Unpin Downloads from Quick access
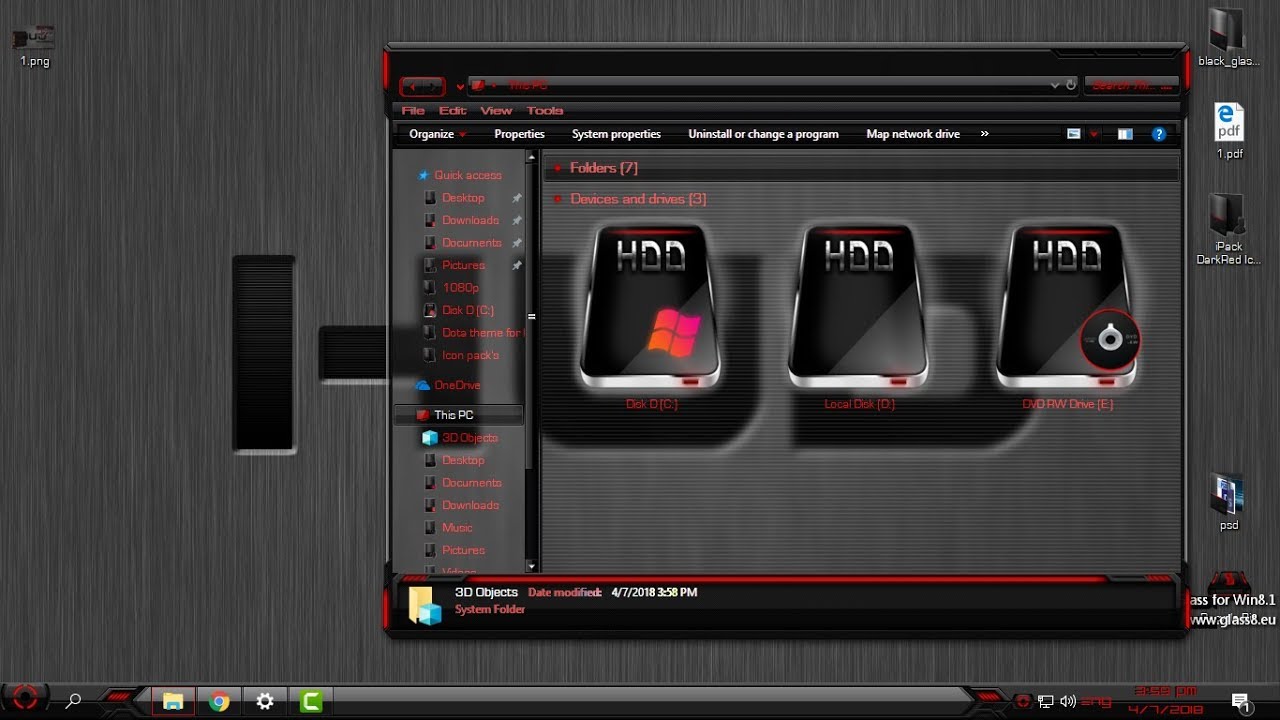 tap(517, 220)
